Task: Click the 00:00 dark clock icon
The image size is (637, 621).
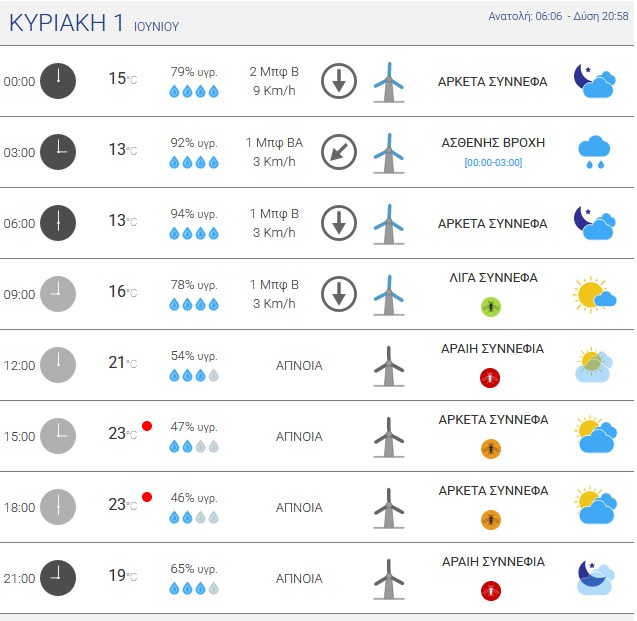Action: pyautogui.click(x=58, y=81)
